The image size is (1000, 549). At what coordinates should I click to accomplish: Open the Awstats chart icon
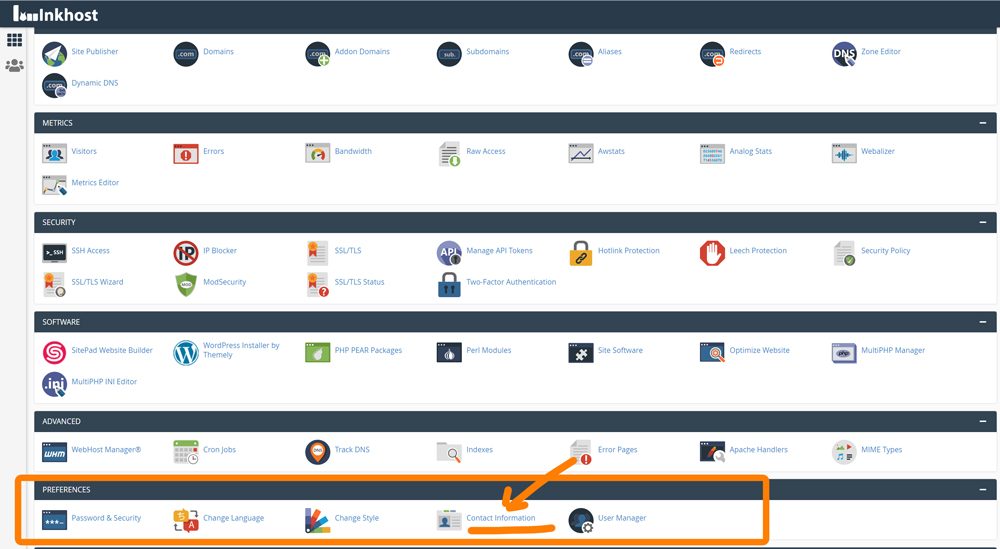tap(581, 154)
